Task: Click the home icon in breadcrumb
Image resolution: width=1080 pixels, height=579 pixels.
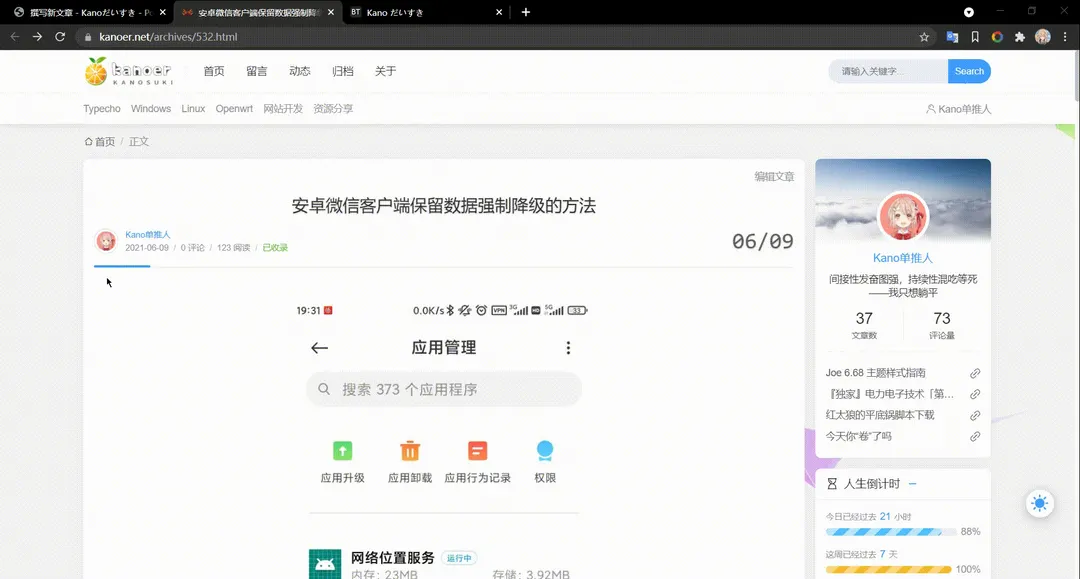Action: click(x=88, y=142)
